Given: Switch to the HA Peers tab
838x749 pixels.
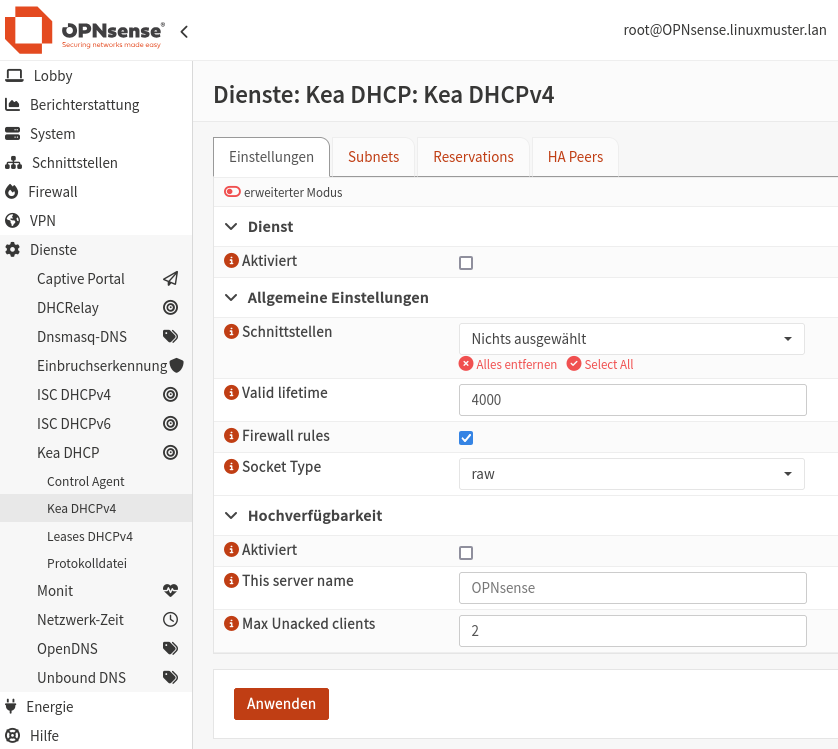Looking at the screenshot, I should coord(576,157).
